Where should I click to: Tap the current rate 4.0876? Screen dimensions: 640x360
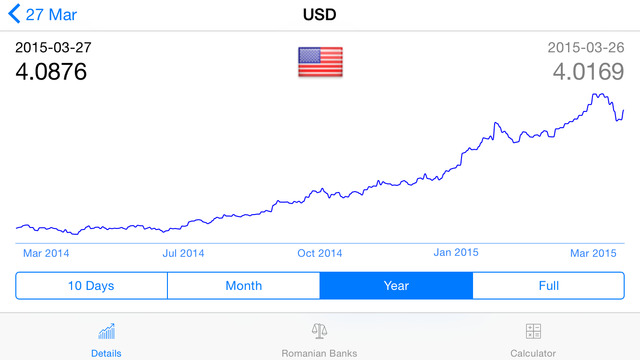coord(51,71)
